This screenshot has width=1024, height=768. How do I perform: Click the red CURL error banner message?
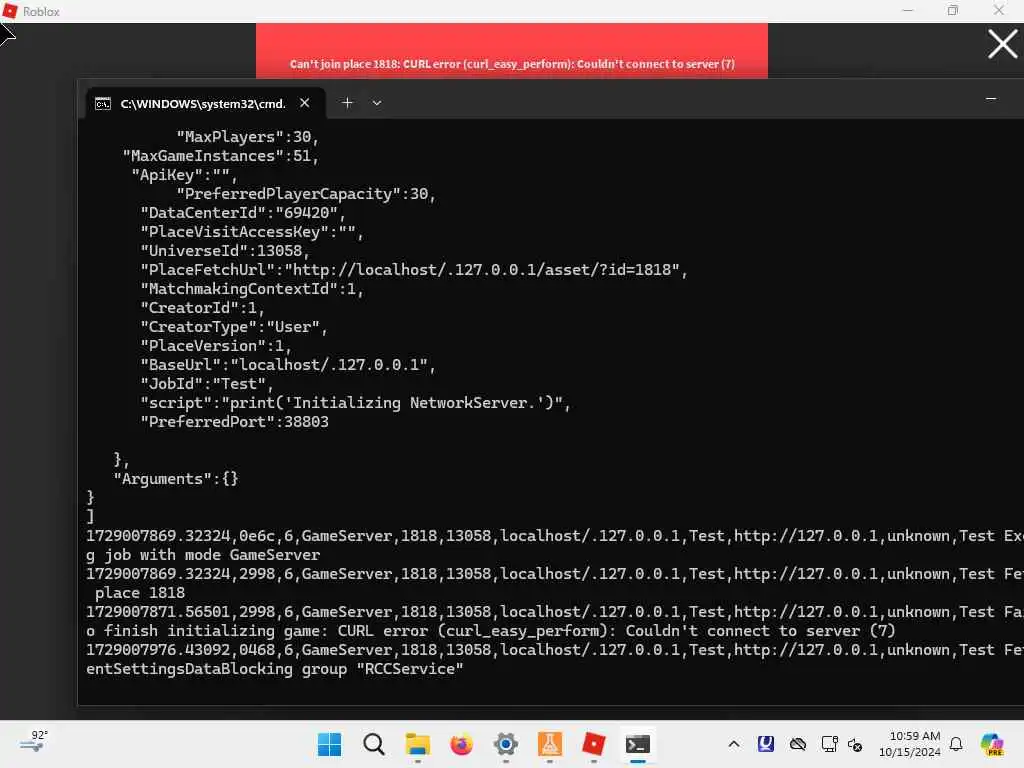click(512, 64)
